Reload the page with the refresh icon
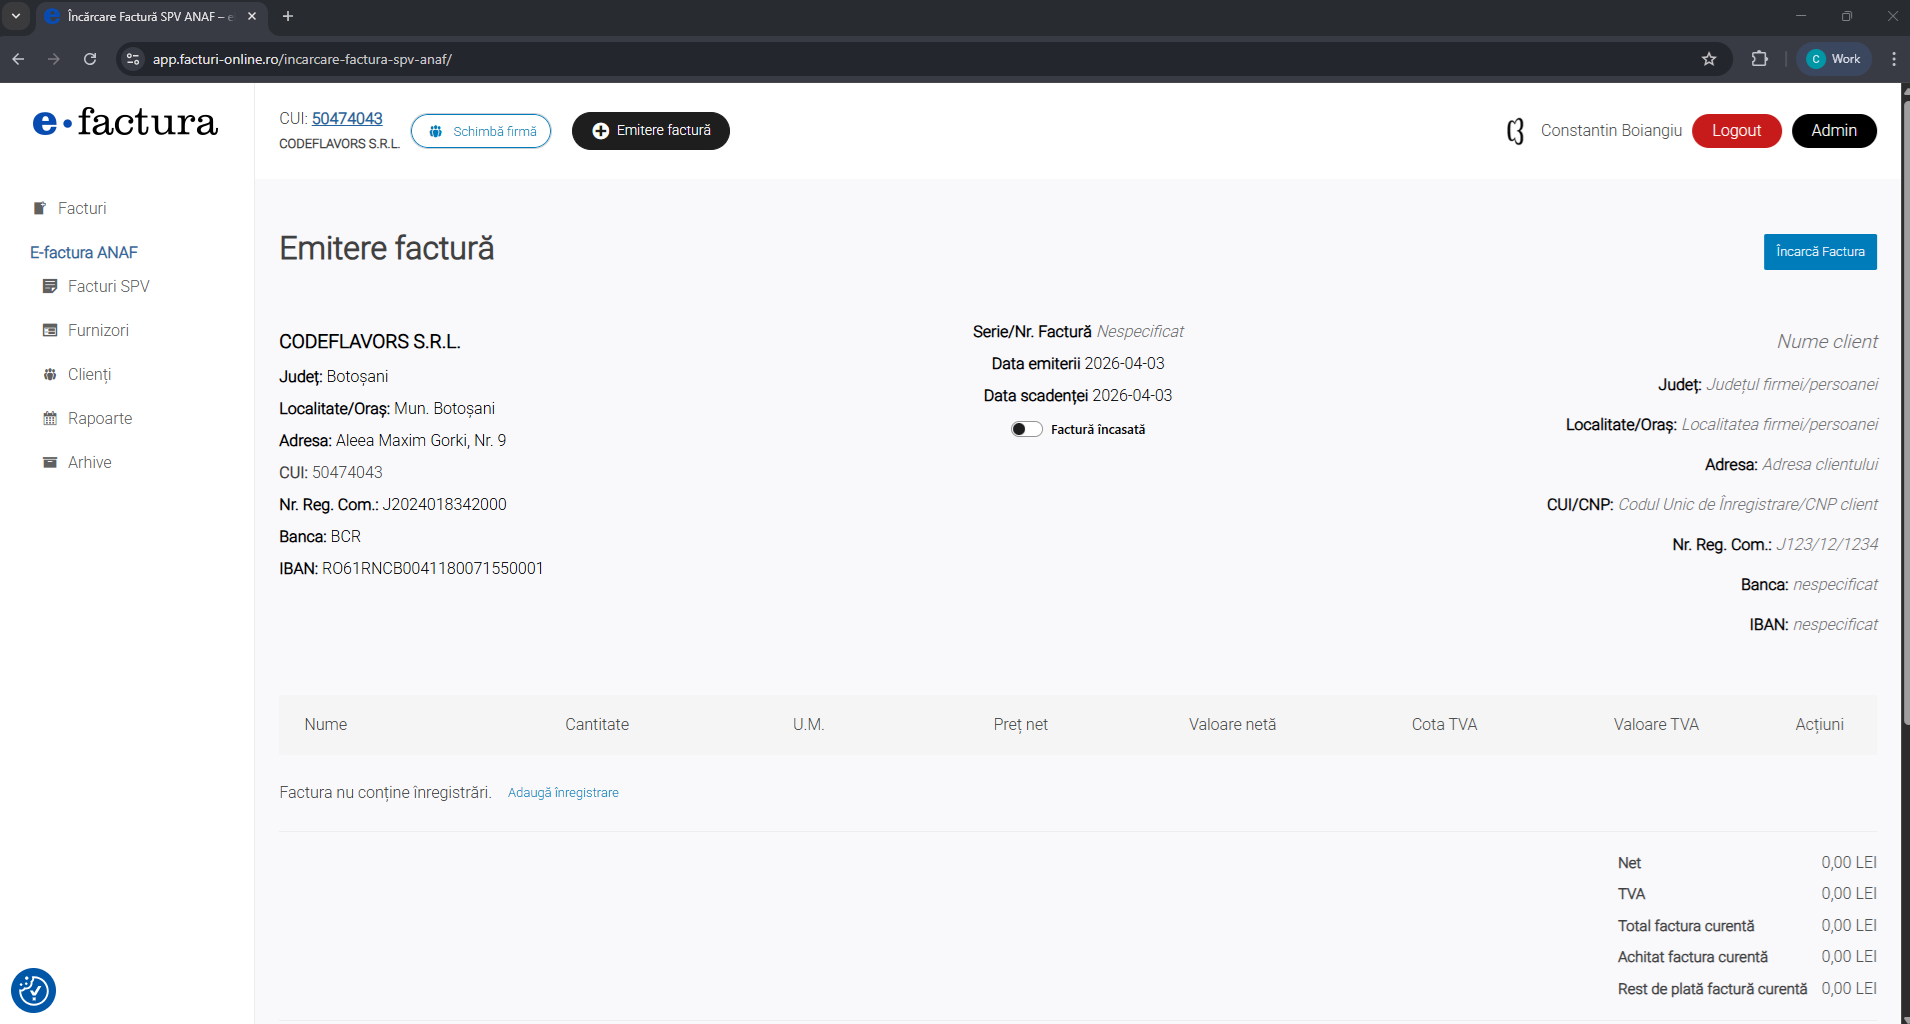 (x=90, y=59)
